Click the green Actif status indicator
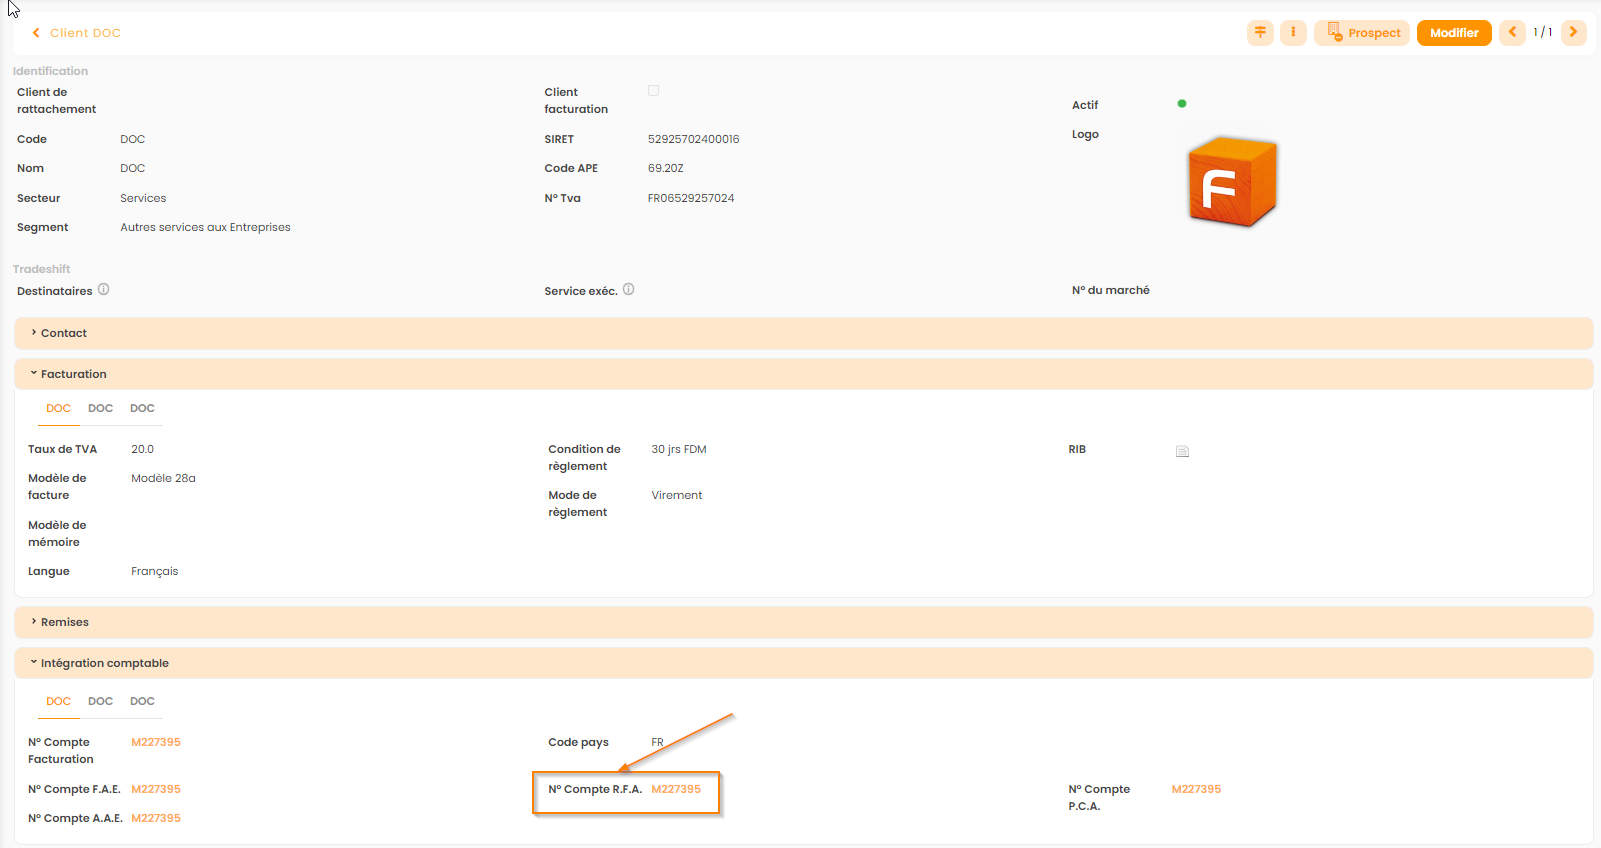This screenshot has width=1601, height=848. 1182,104
